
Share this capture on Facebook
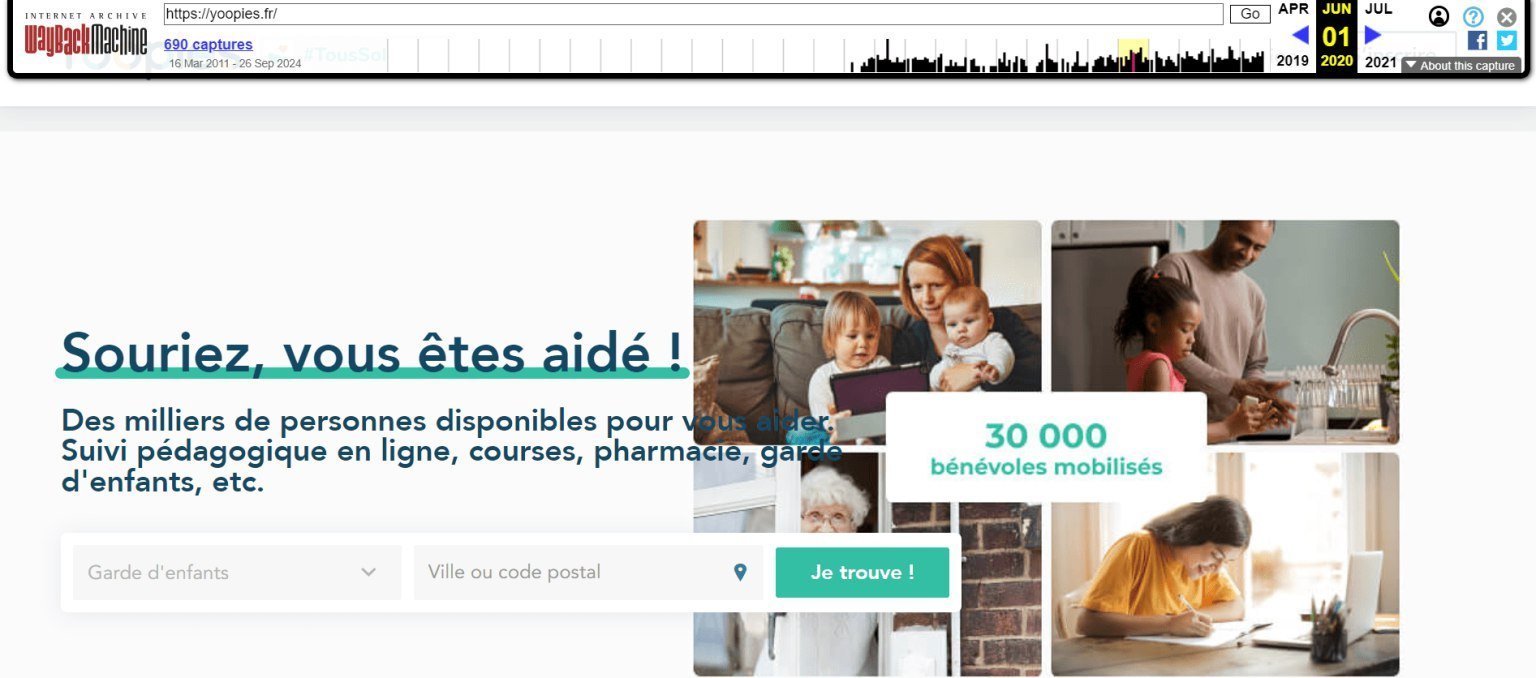point(1477,41)
